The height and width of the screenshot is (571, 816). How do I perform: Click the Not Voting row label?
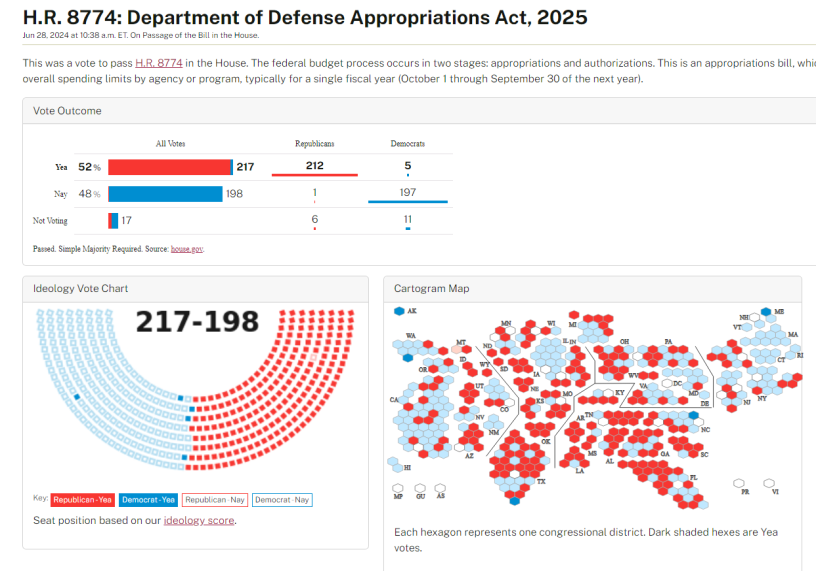[50, 221]
